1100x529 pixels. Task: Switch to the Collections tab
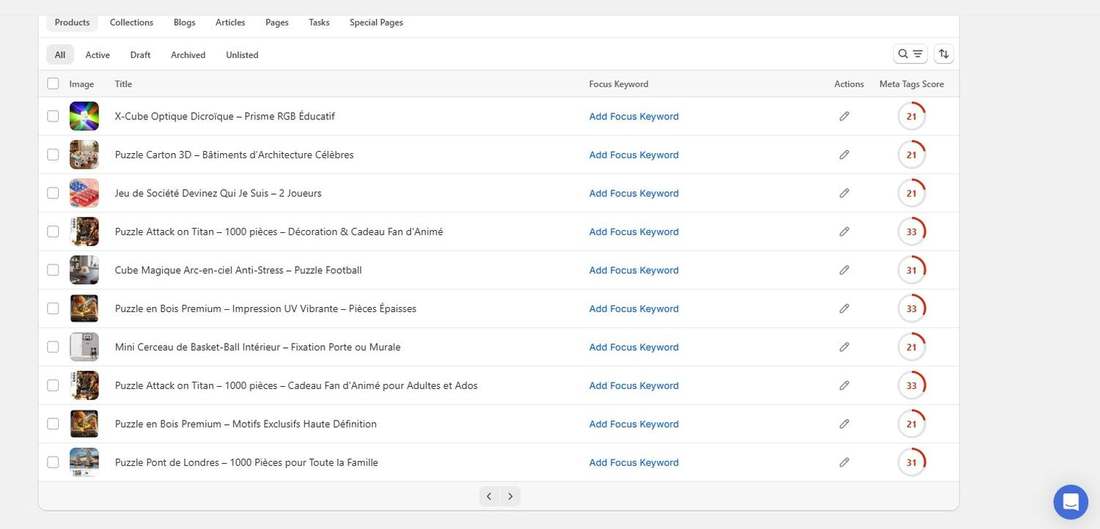tap(131, 22)
